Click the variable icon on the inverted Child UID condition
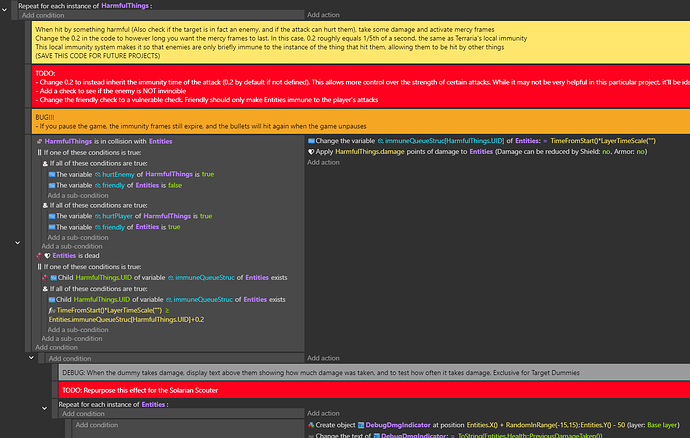 (53, 278)
